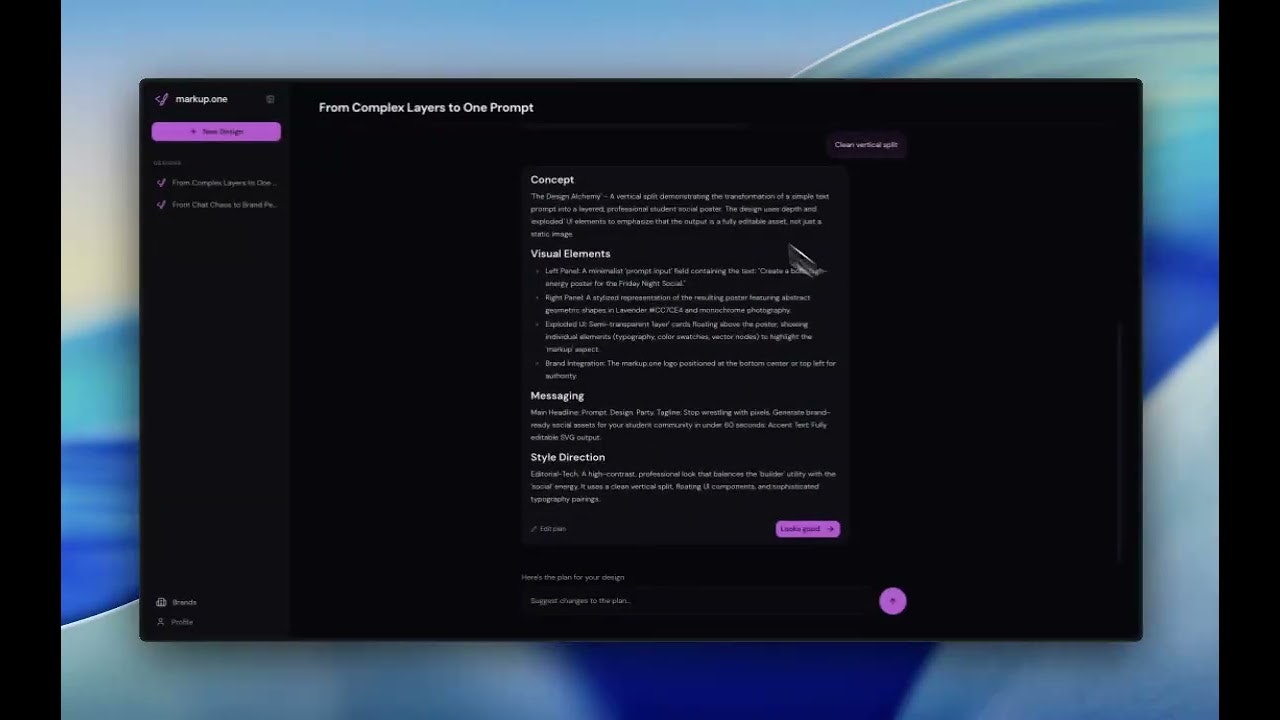Approve plan with Looks good button
This screenshot has height=720, width=1280.
click(x=808, y=529)
